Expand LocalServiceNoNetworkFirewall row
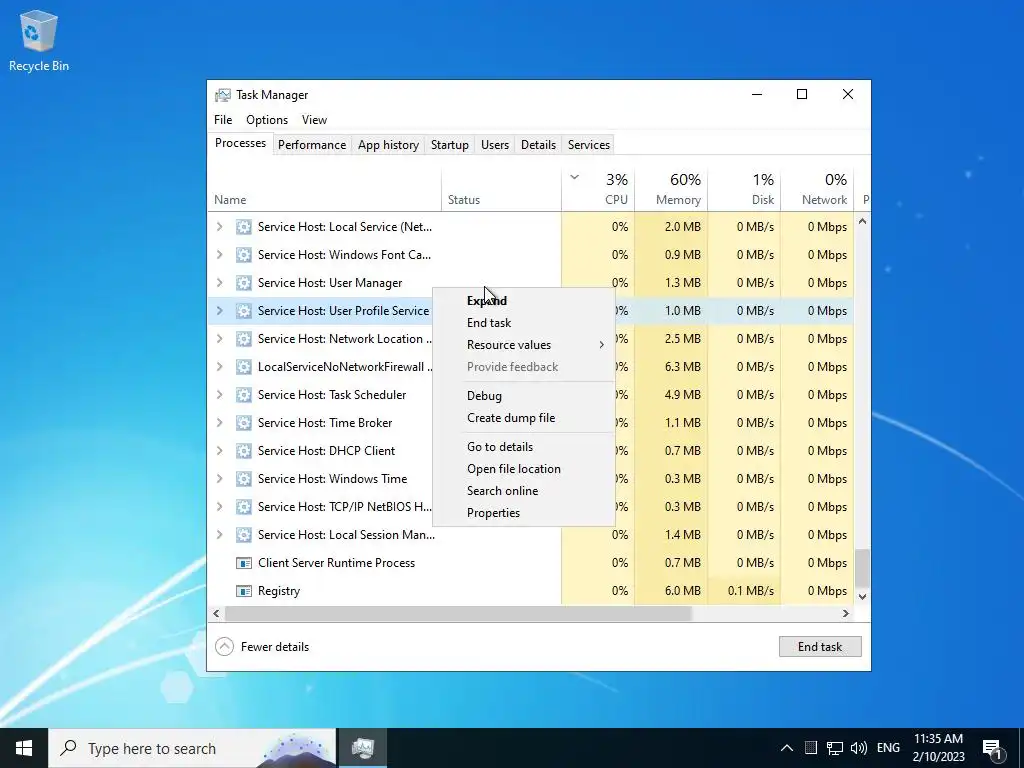The height and width of the screenshot is (768, 1024). tap(219, 367)
